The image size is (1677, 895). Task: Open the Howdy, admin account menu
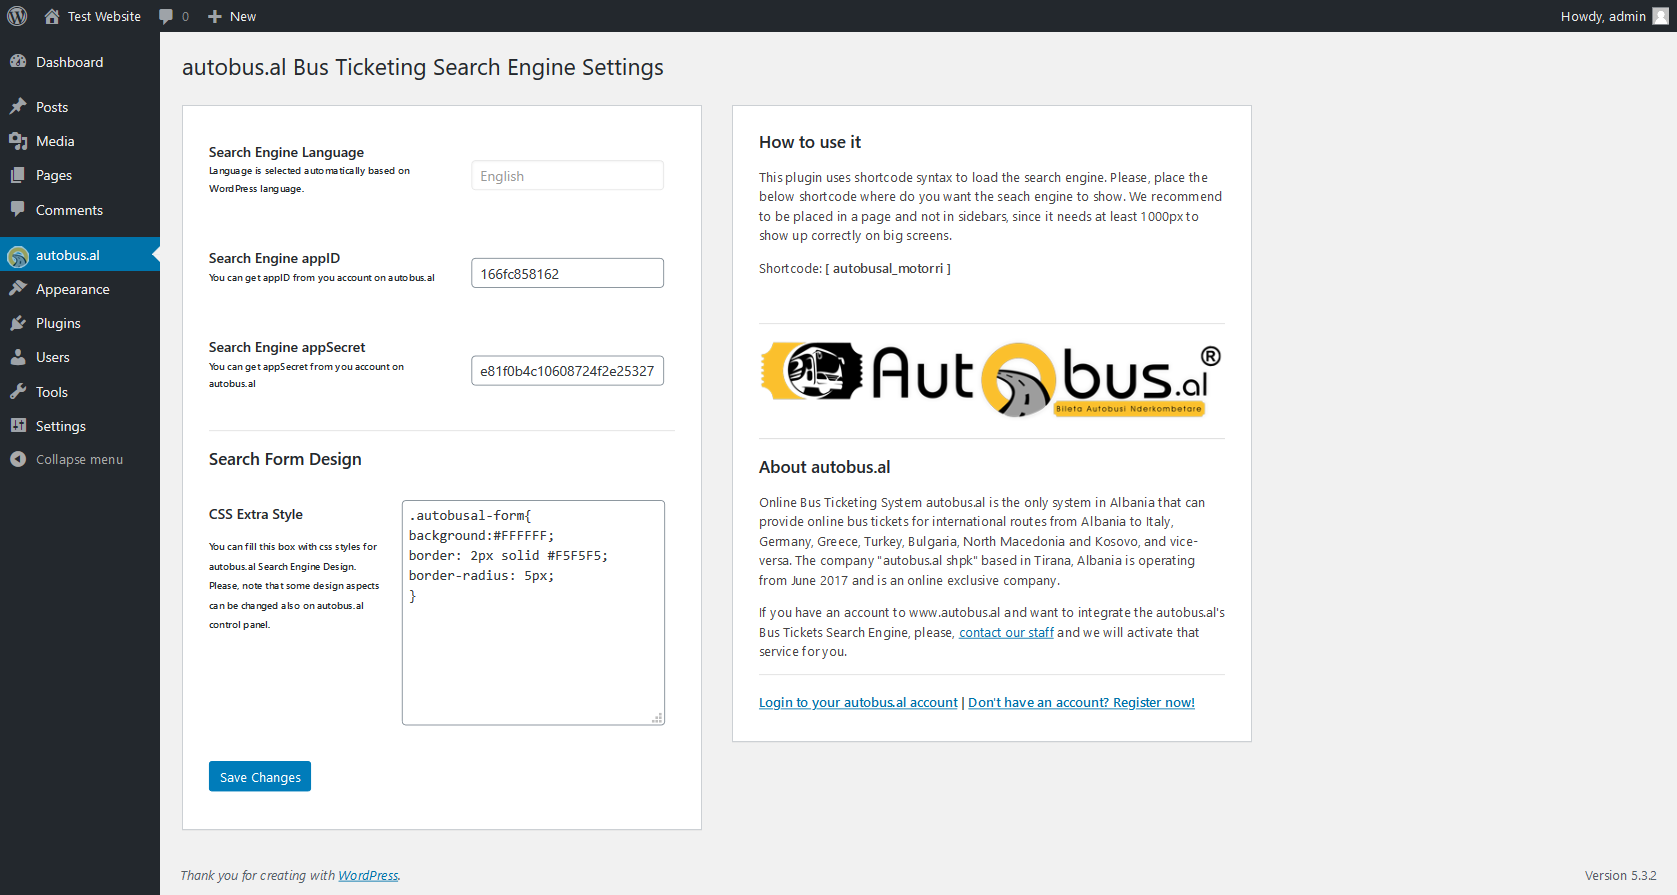tap(1602, 16)
